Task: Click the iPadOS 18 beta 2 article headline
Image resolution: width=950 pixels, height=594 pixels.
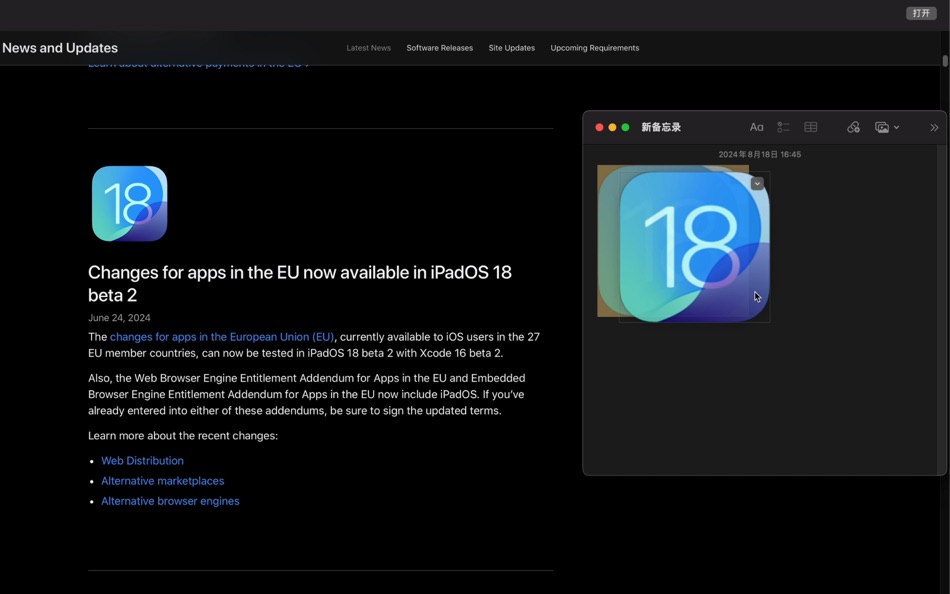Action: coord(300,284)
